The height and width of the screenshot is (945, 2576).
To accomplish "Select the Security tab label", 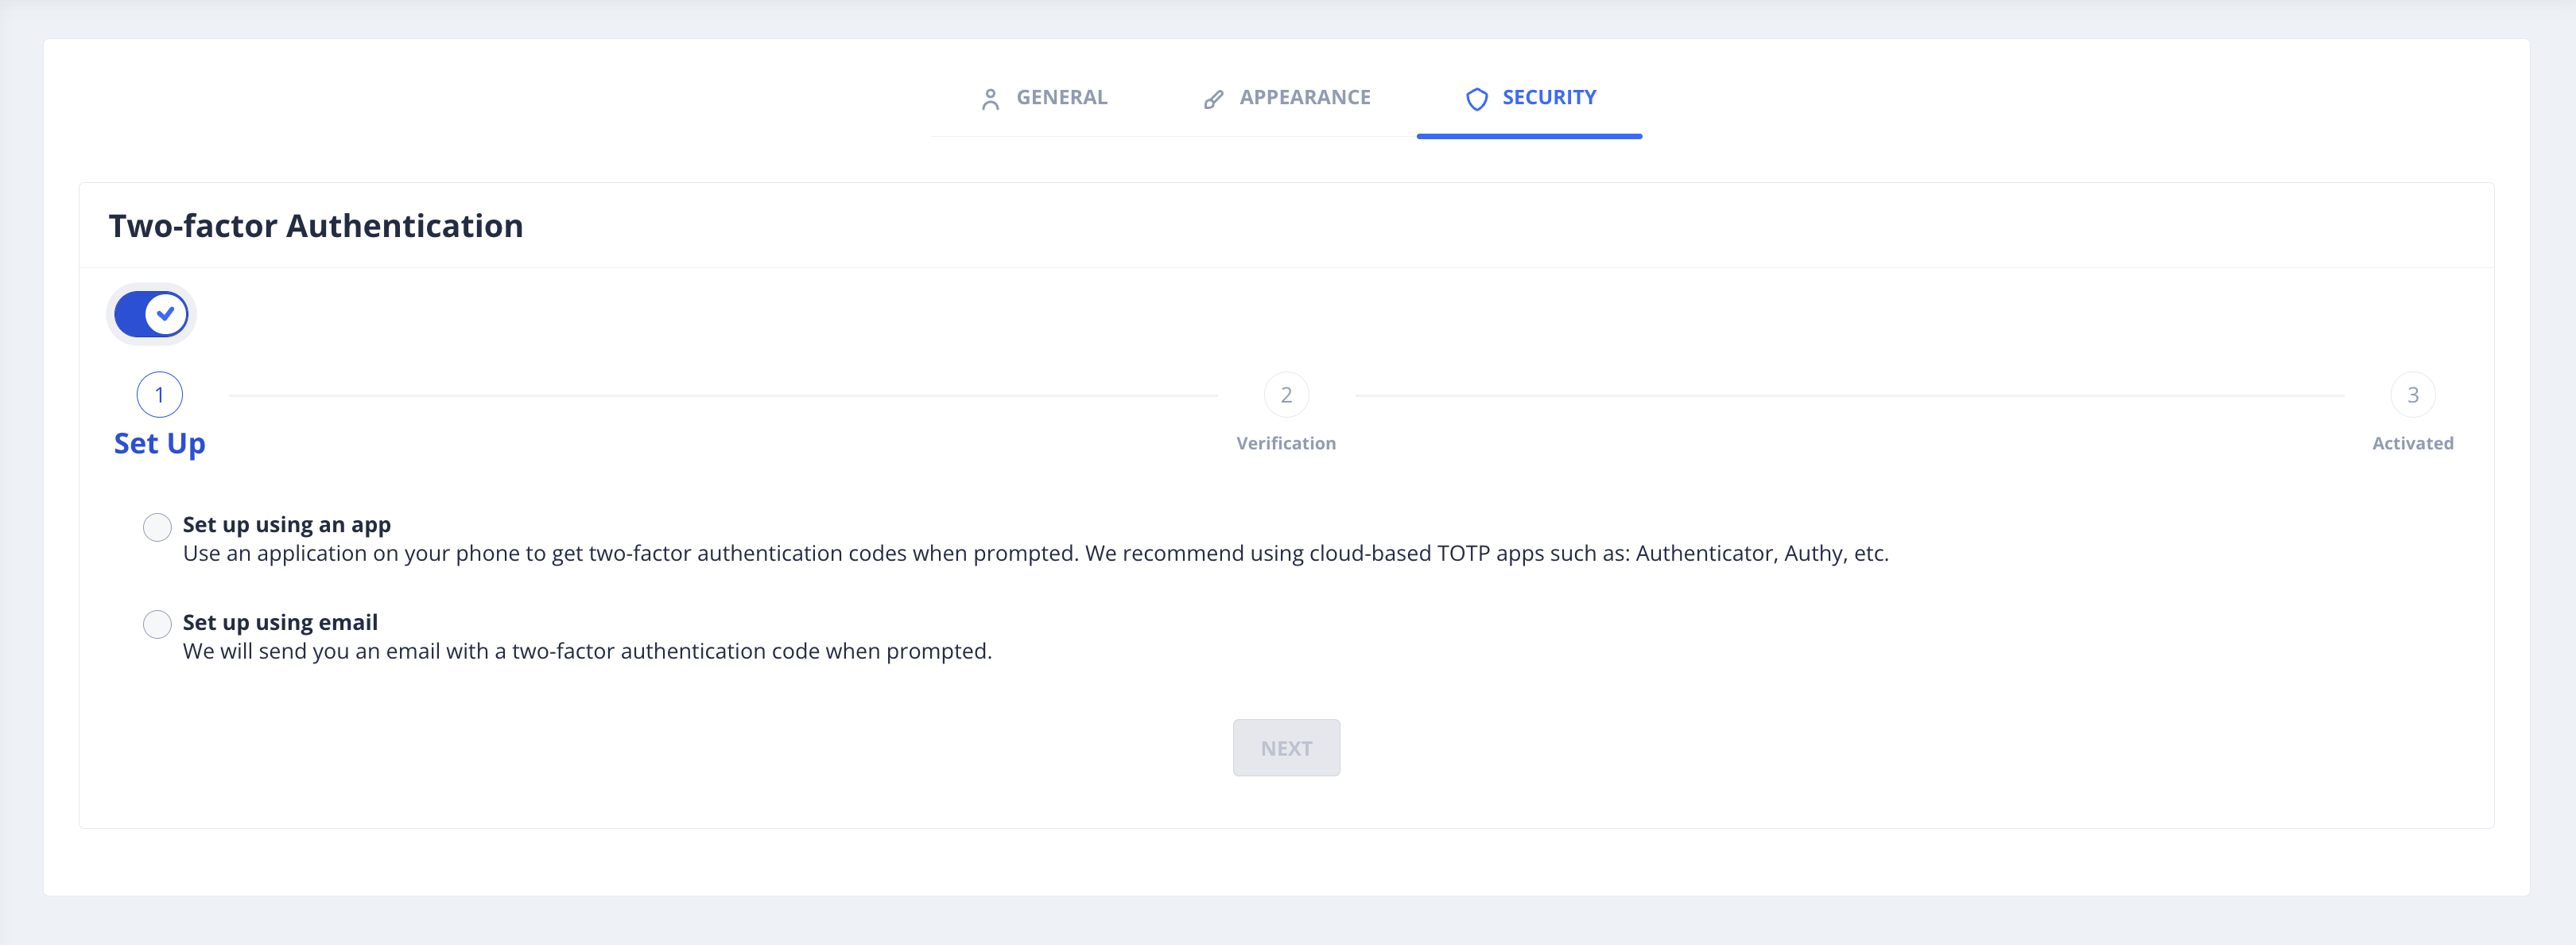I will [x=1548, y=97].
